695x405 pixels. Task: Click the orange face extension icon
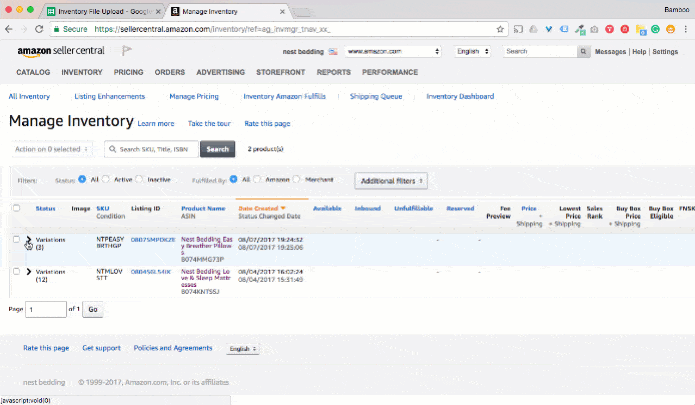[670, 29]
